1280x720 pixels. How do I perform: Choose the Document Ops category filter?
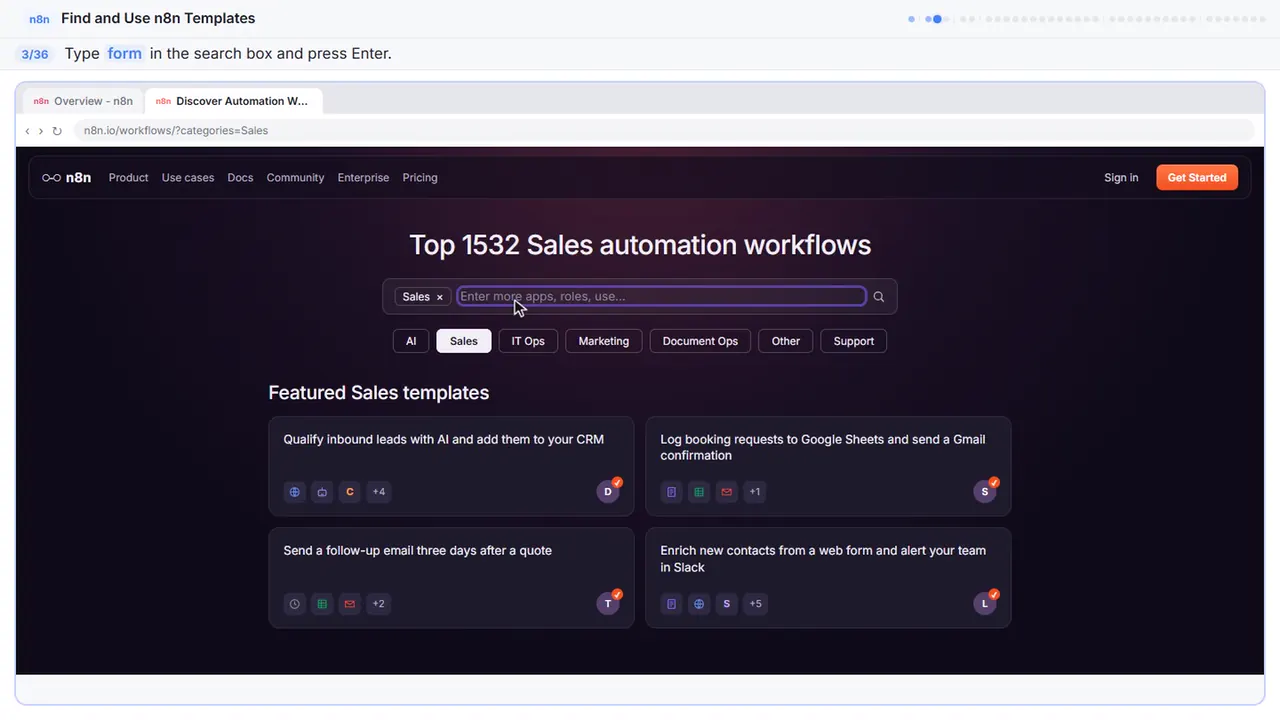point(700,341)
